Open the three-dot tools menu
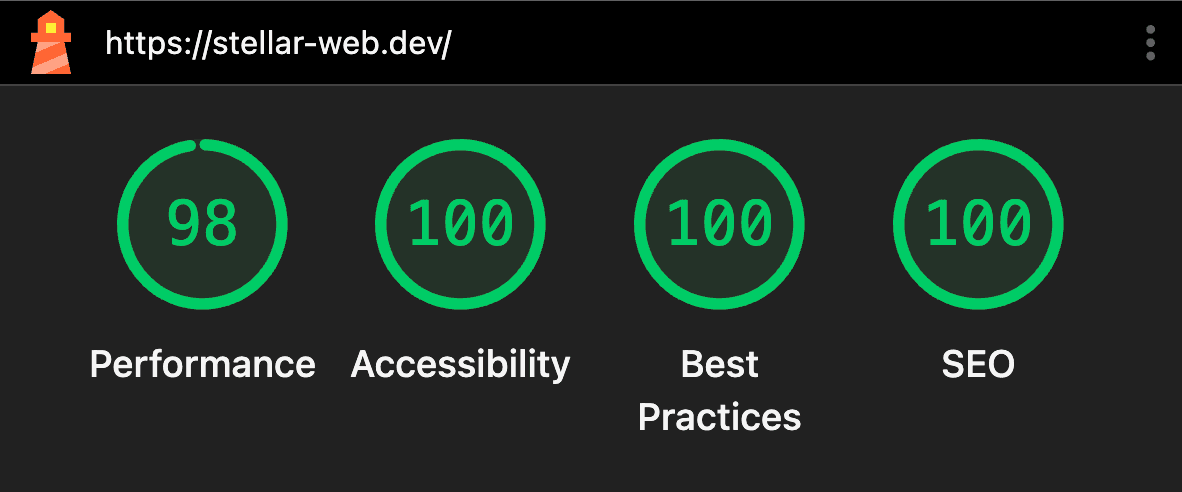Screen dimensions: 1182x492 click(x=1151, y=44)
